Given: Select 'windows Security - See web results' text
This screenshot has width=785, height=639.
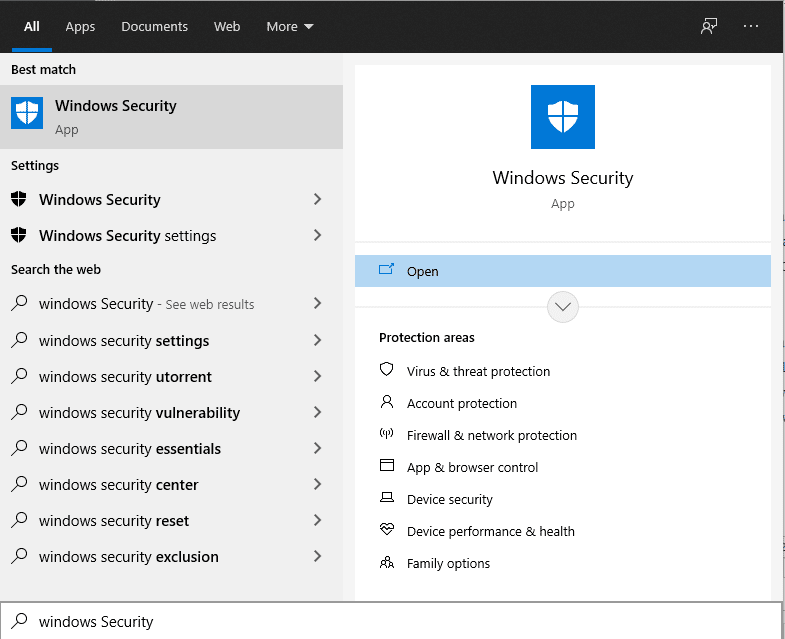Looking at the screenshot, I should (147, 303).
